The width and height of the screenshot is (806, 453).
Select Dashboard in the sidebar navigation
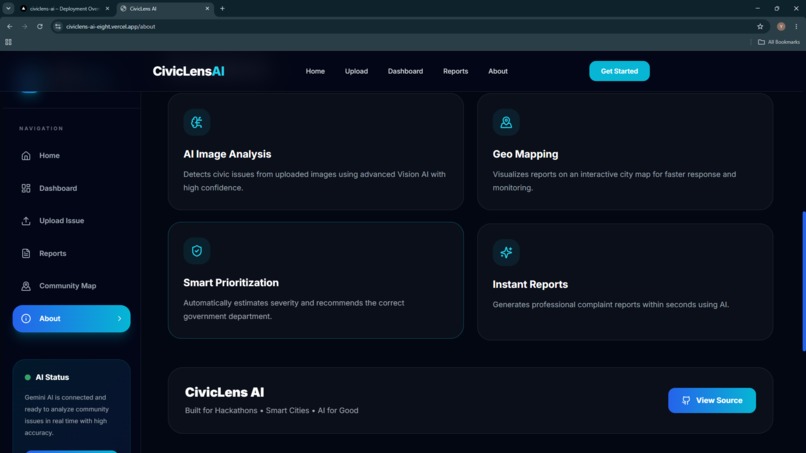[x=71, y=188]
